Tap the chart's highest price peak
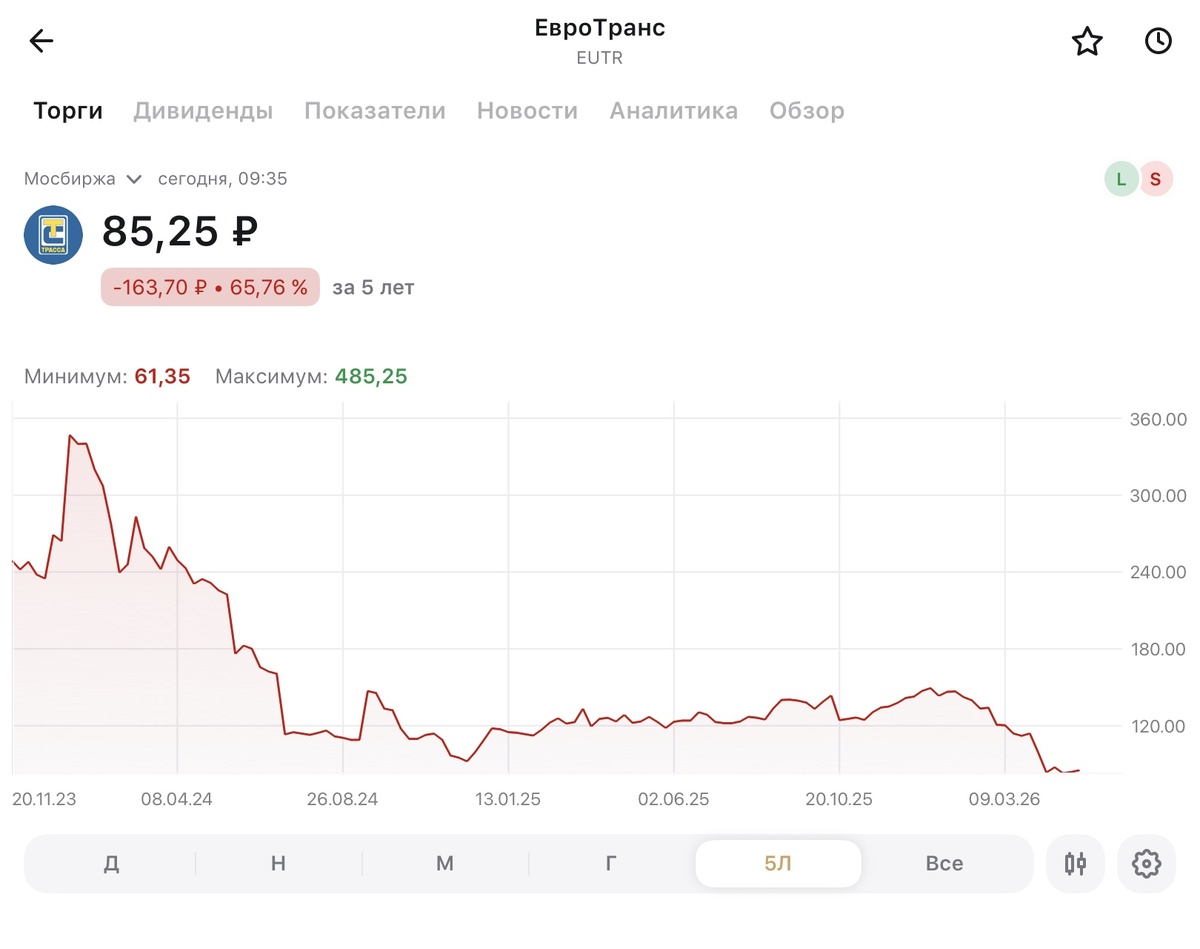 [70, 436]
